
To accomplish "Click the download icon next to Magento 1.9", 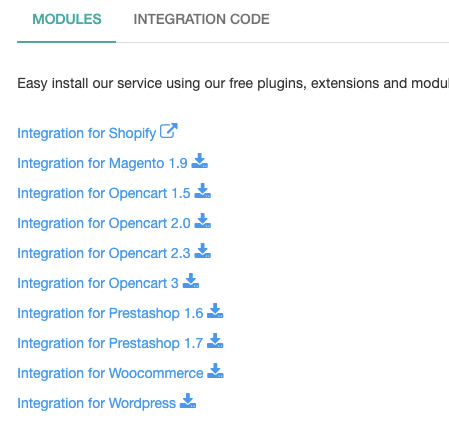I will [200, 161].
